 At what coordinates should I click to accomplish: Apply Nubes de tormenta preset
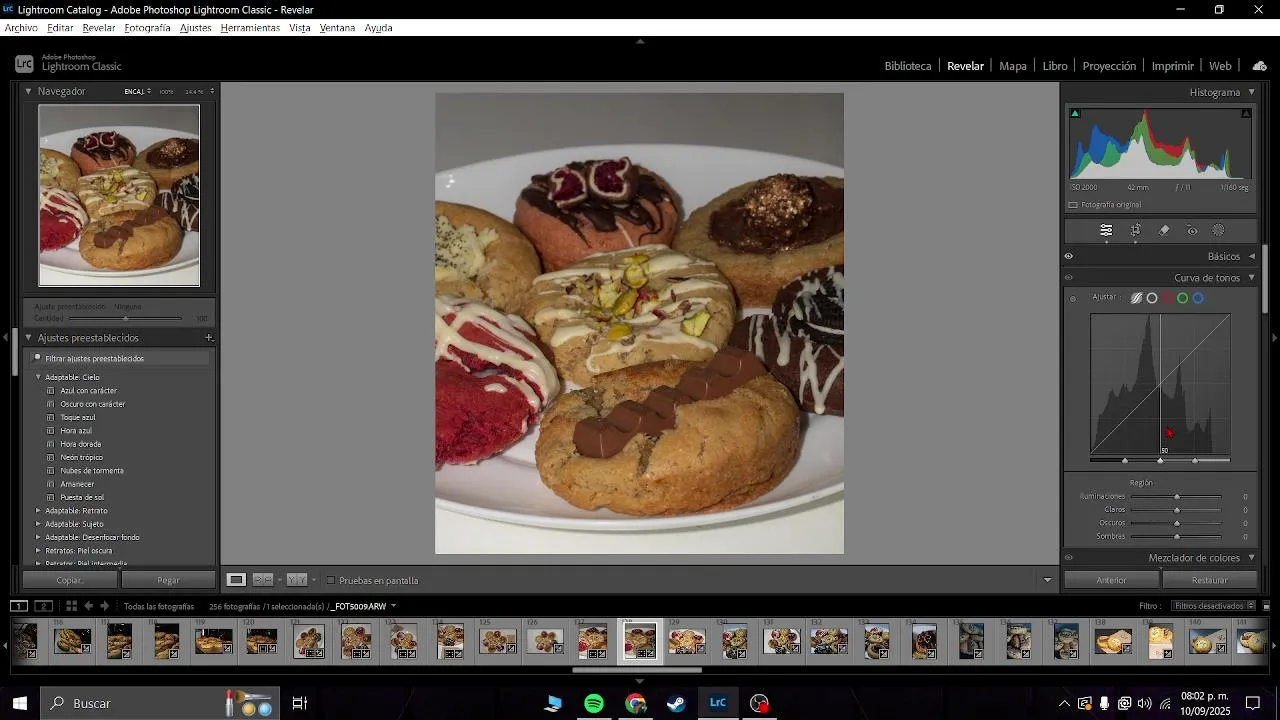click(x=92, y=471)
